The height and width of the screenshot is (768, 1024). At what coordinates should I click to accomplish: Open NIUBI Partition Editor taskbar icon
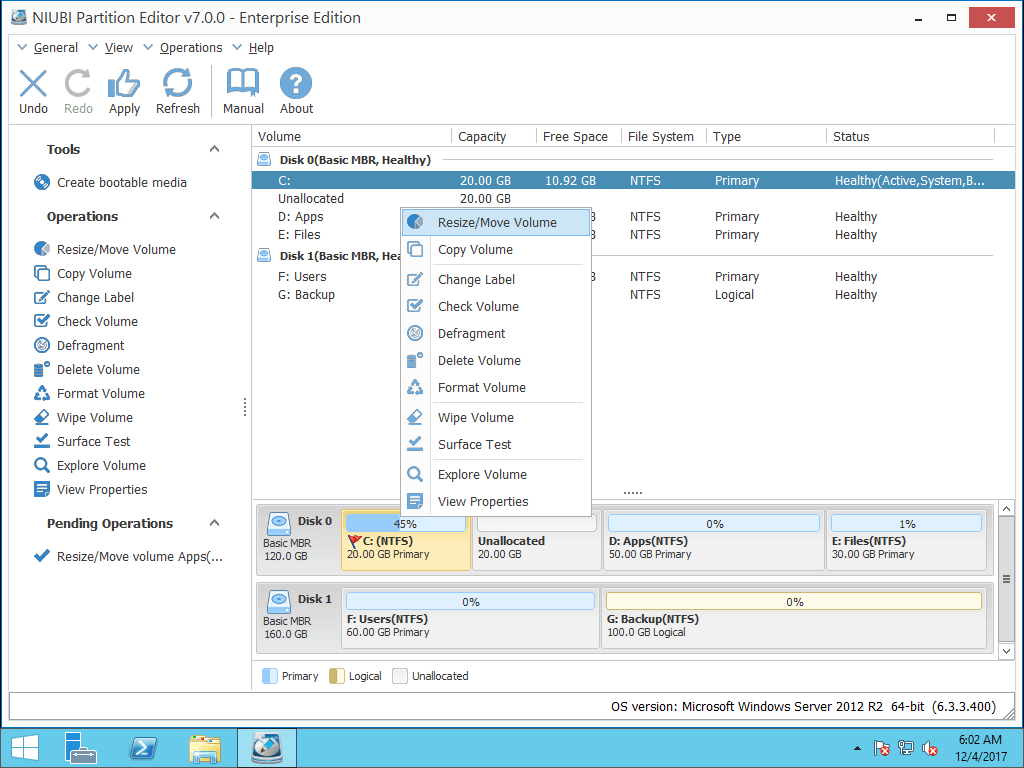click(266, 748)
